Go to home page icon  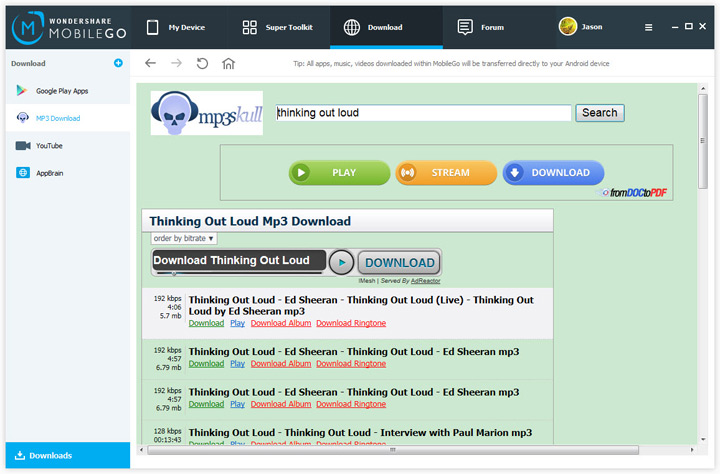[x=228, y=63]
